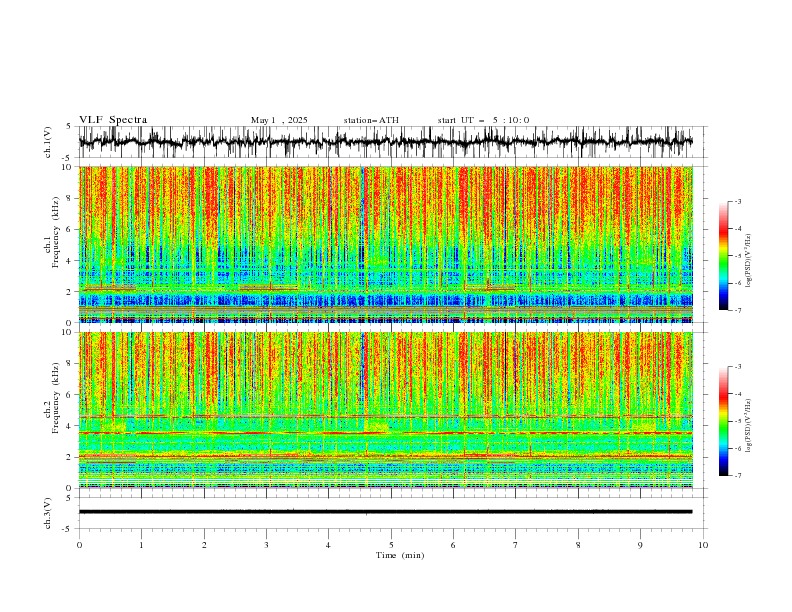Click the ch.3 flat black voltage trace
Image resolution: width=792 pixels, height=612 pixels.
click(x=385, y=512)
